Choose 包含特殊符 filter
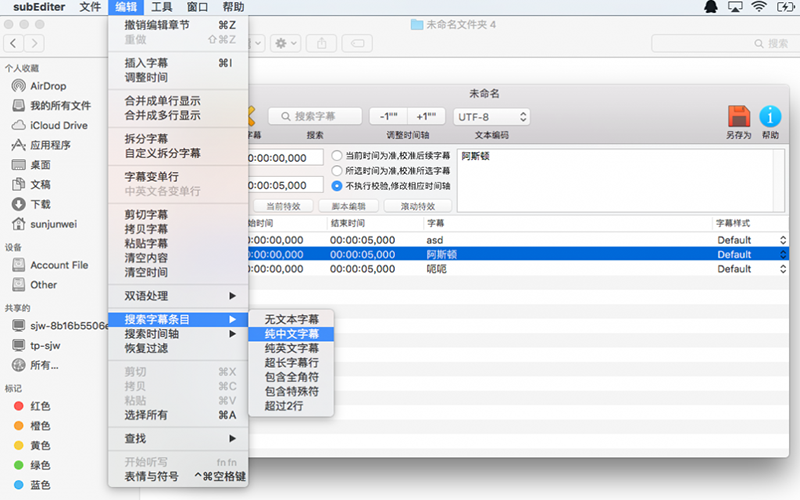Viewport: 800px width, 500px height. coord(291,391)
